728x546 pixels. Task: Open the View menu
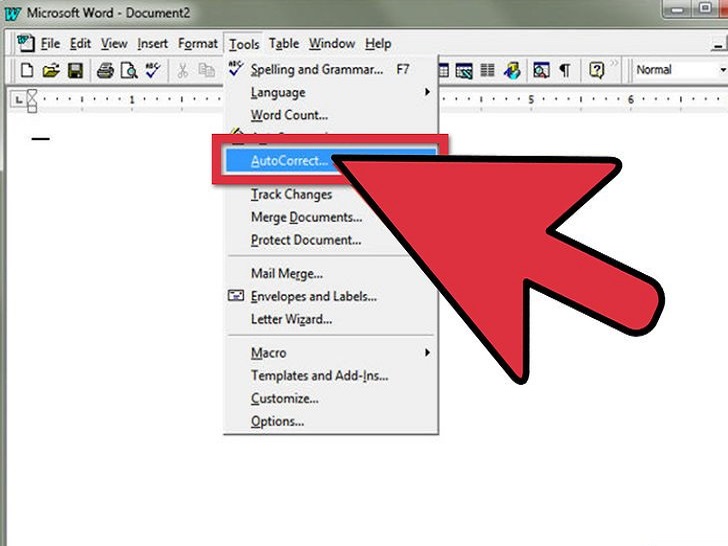point(114,44)
